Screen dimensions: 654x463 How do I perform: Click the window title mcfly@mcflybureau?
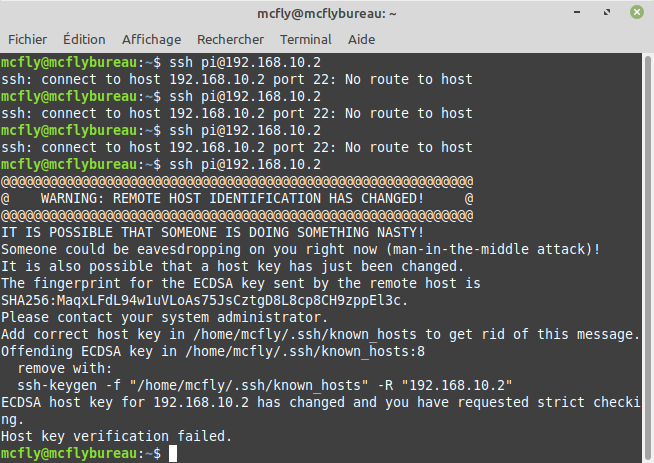327,14
